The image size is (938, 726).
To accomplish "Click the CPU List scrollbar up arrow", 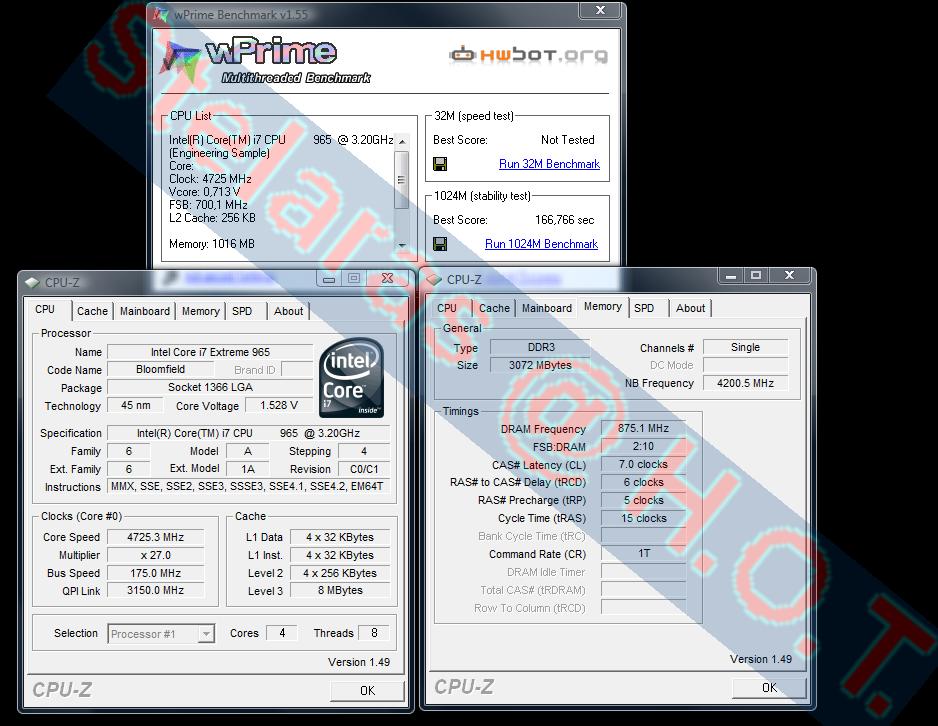I will (x=402, y=141).
